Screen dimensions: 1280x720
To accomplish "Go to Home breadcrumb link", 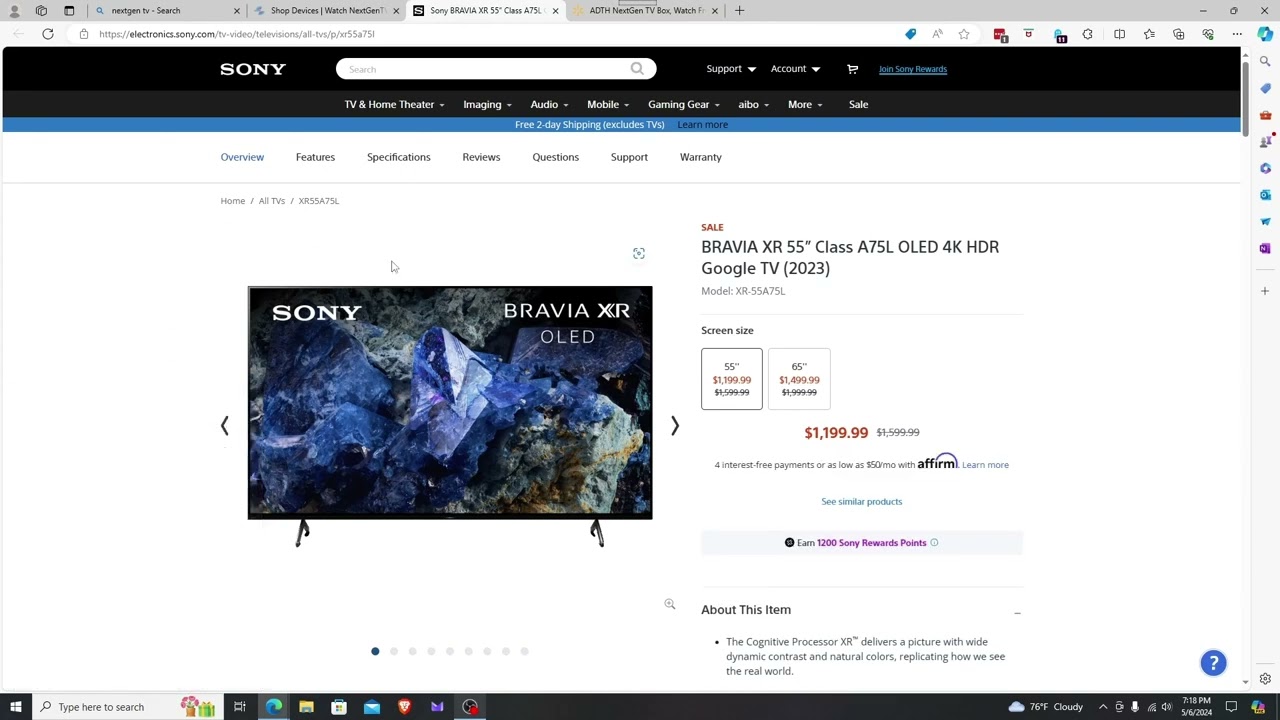I will [233, 201].
